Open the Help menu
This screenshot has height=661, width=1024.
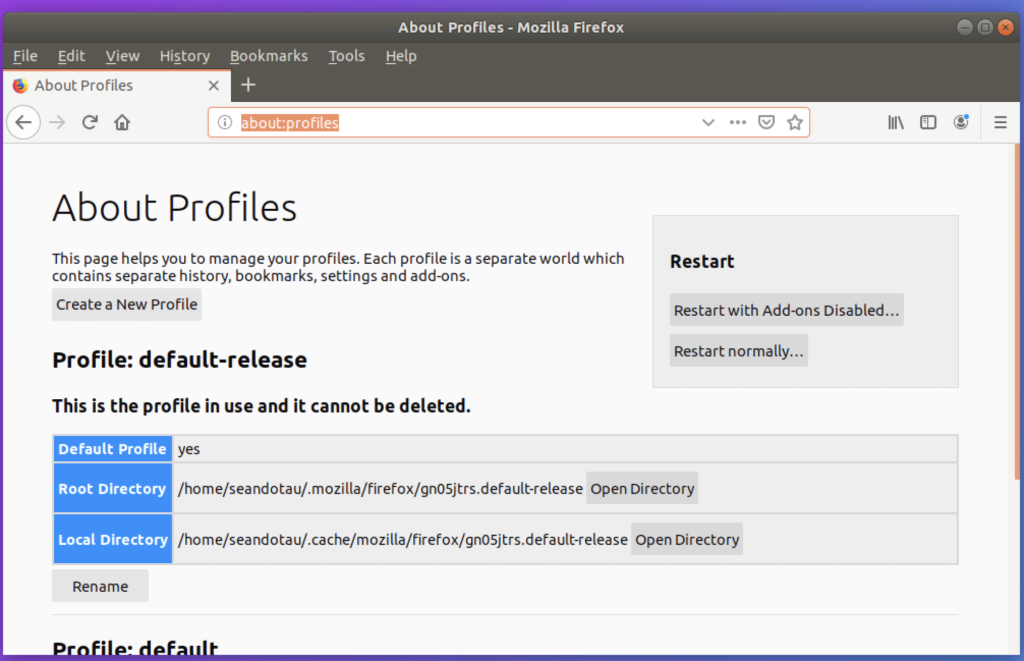point(401,56)
